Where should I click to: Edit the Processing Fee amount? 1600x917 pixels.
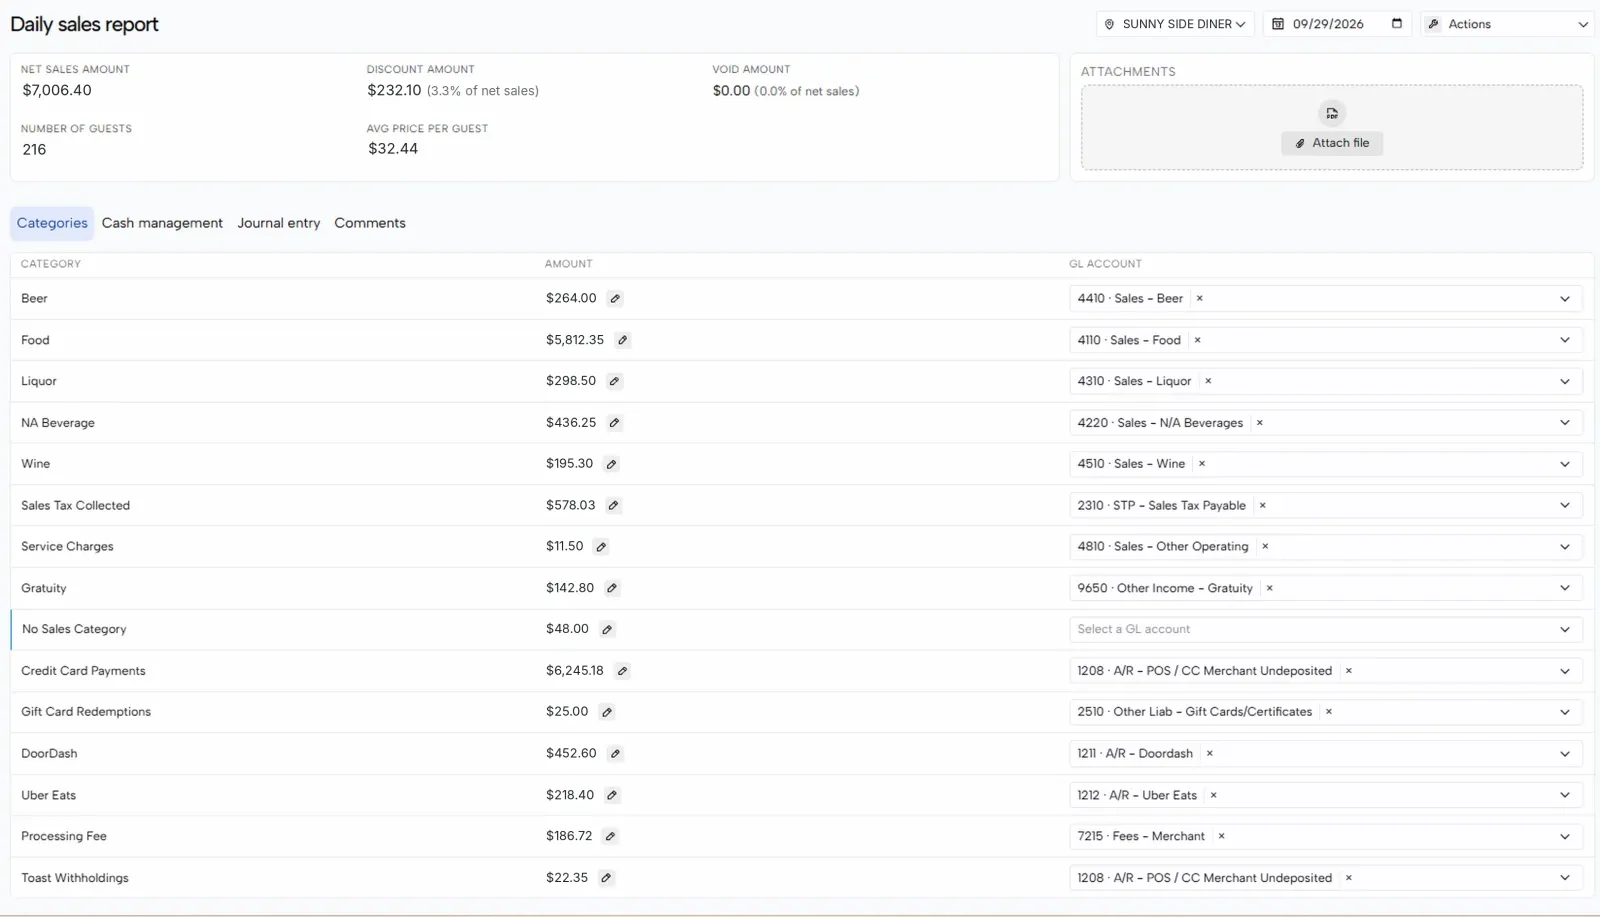click(x=610, y=836)
